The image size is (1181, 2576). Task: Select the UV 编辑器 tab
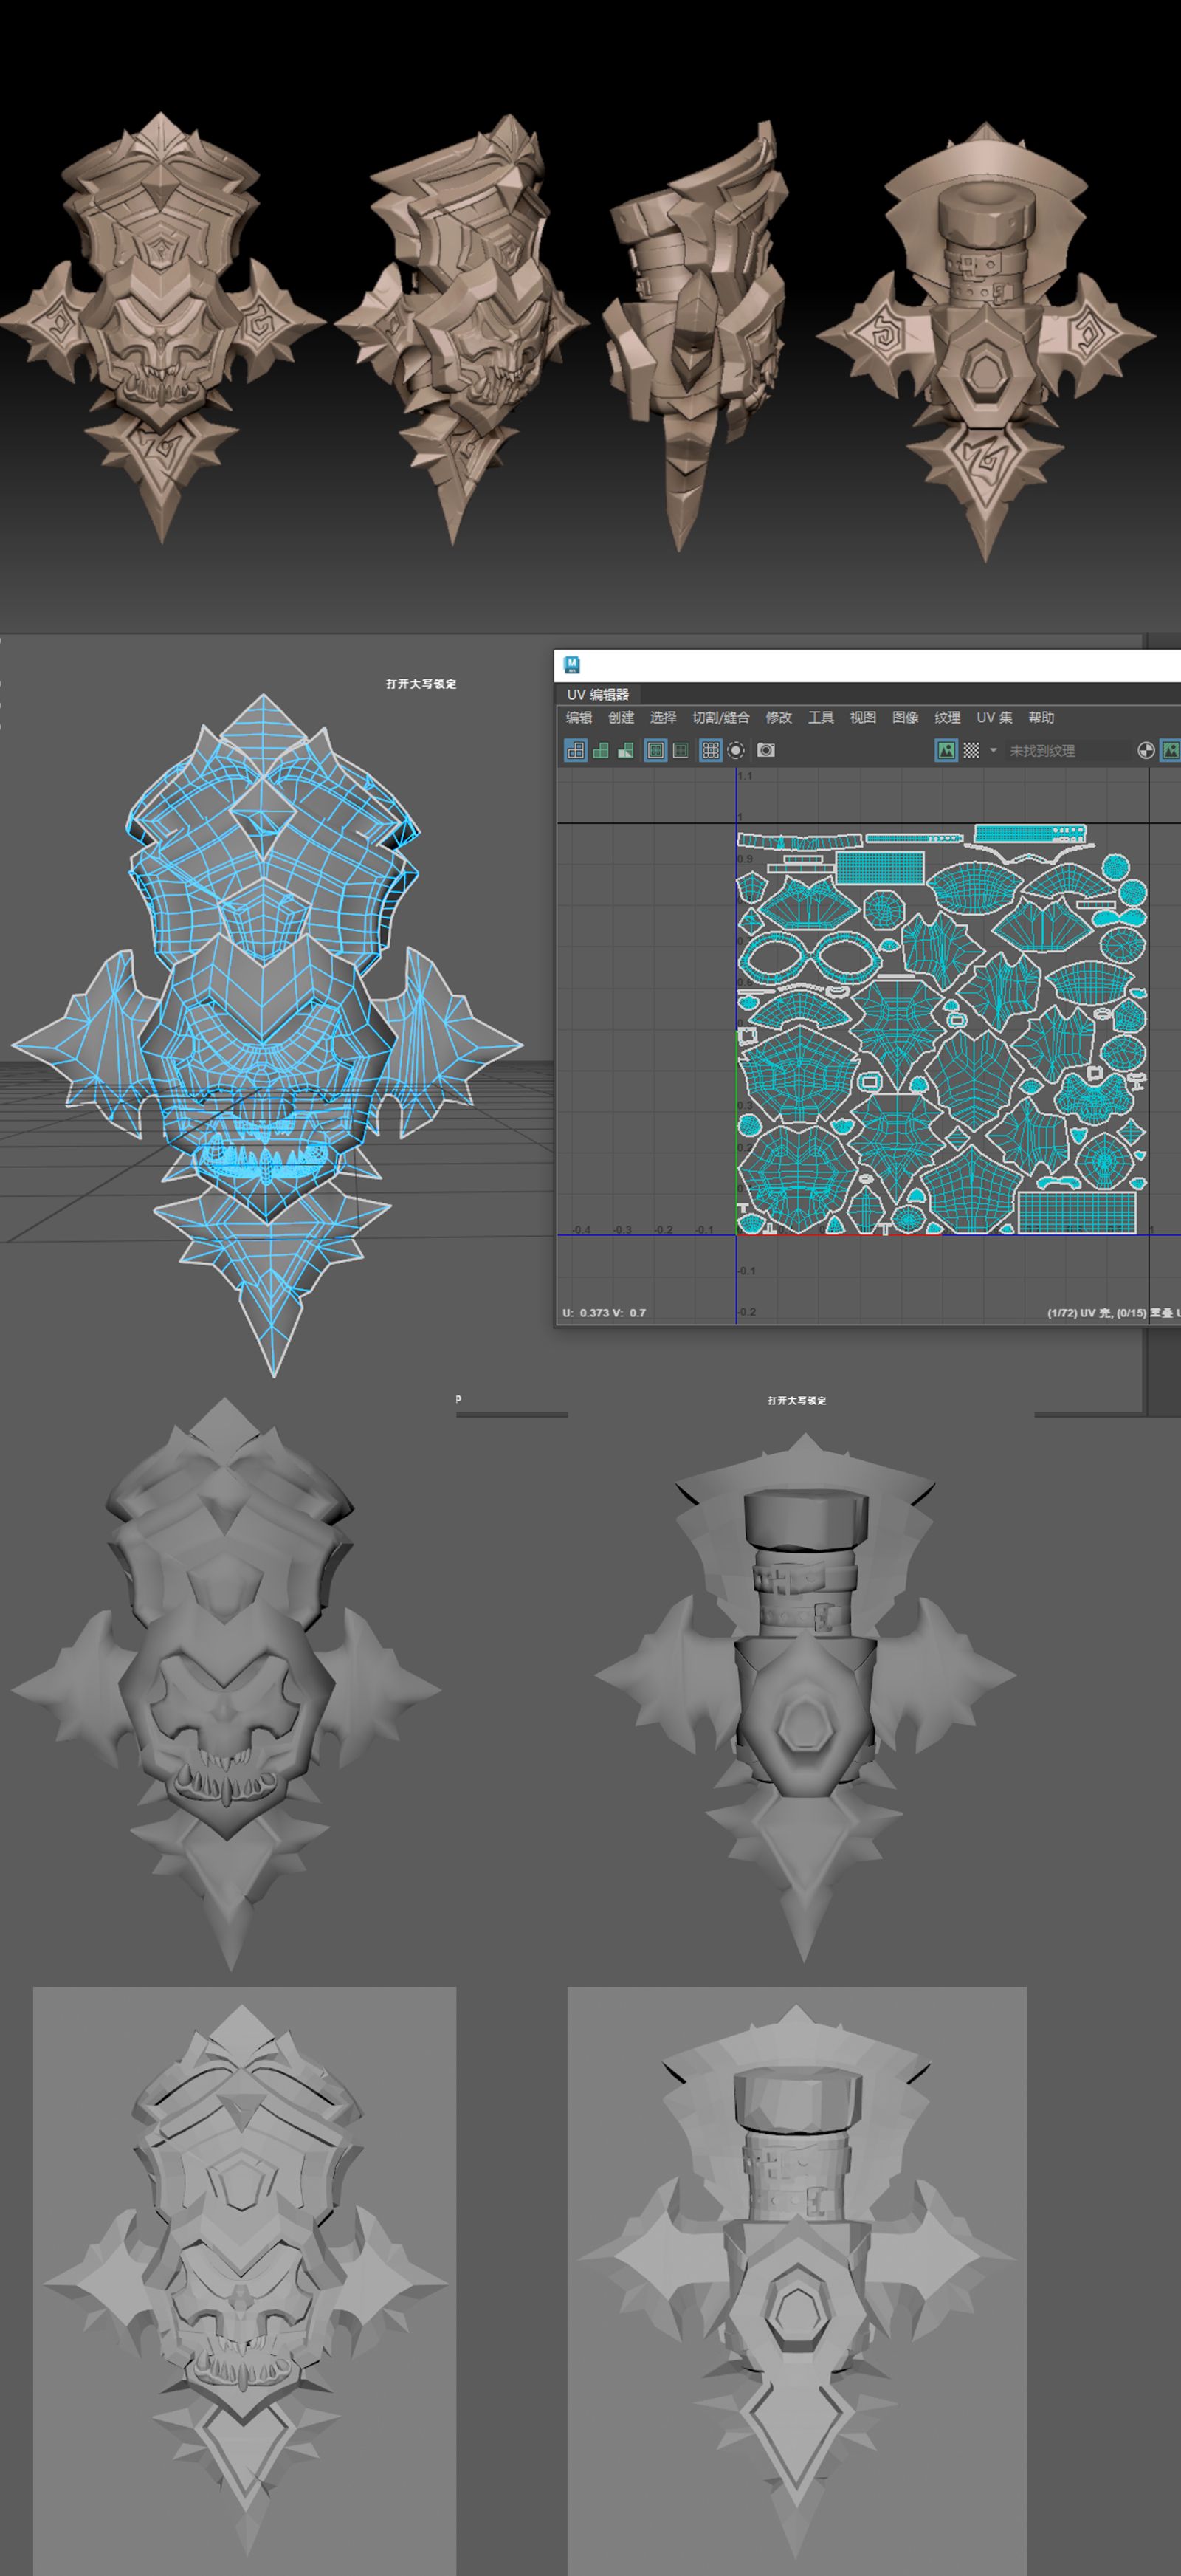click(x=598, y=694)
